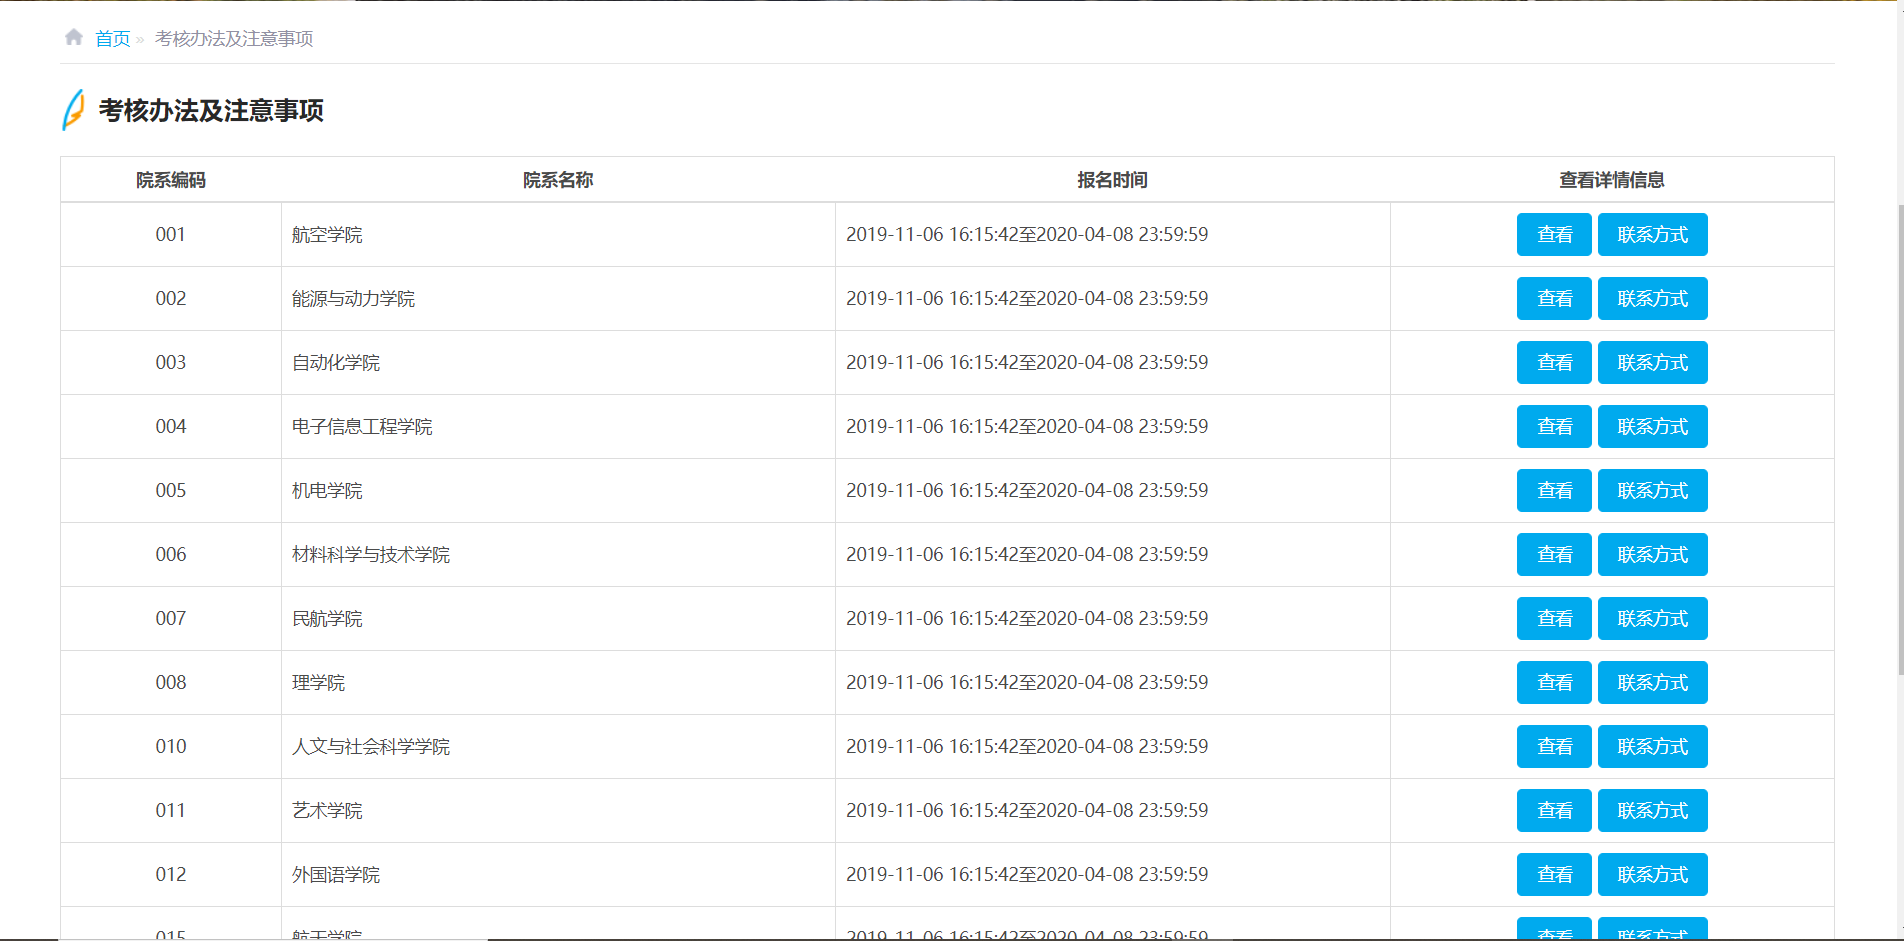Image resolution: width=1904 pixels, height=941 pixels.
Task: Click department code 002
Action: 171,298
